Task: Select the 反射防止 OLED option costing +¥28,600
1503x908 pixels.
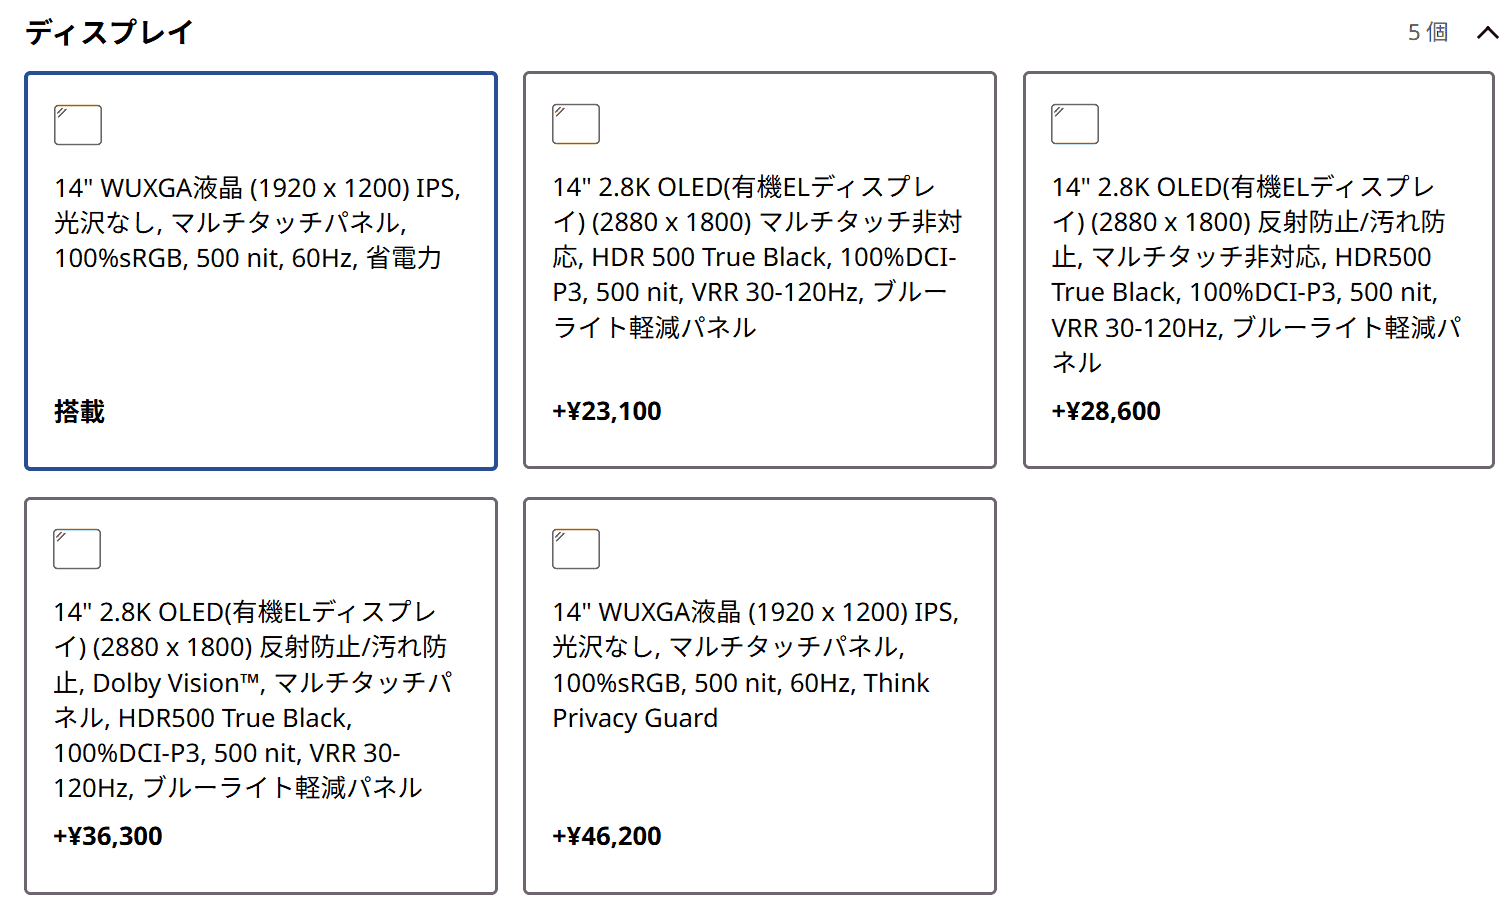Action: click(x=1258, y=270)
